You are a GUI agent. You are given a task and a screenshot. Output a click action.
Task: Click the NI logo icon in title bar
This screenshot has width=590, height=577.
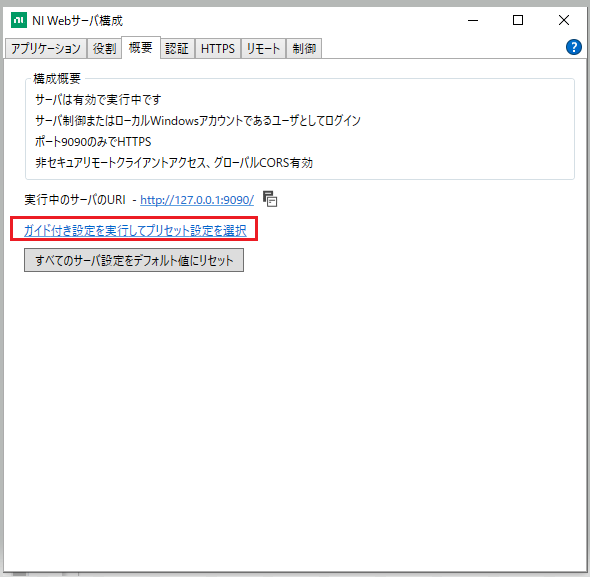(x=19, y=20)
